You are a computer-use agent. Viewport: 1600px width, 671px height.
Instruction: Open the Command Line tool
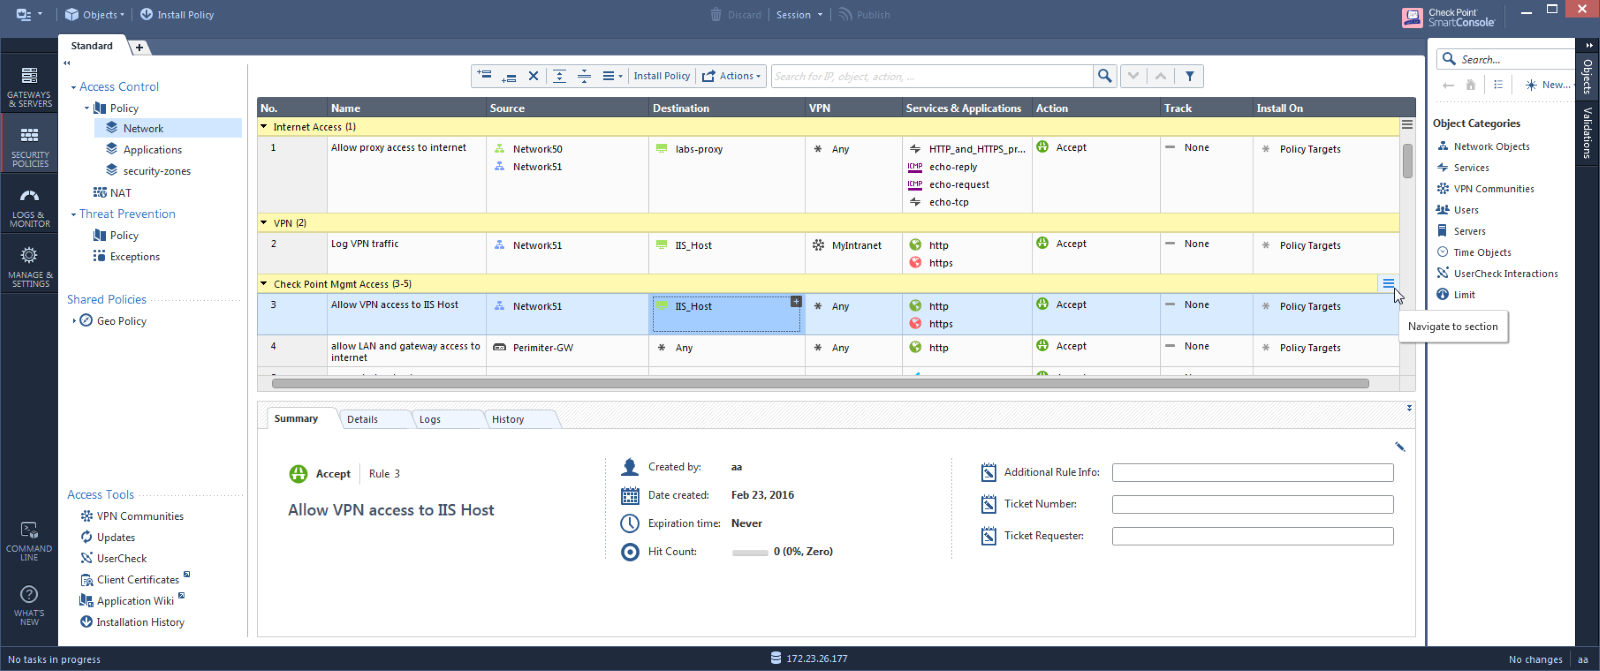(x=29, y=541)
